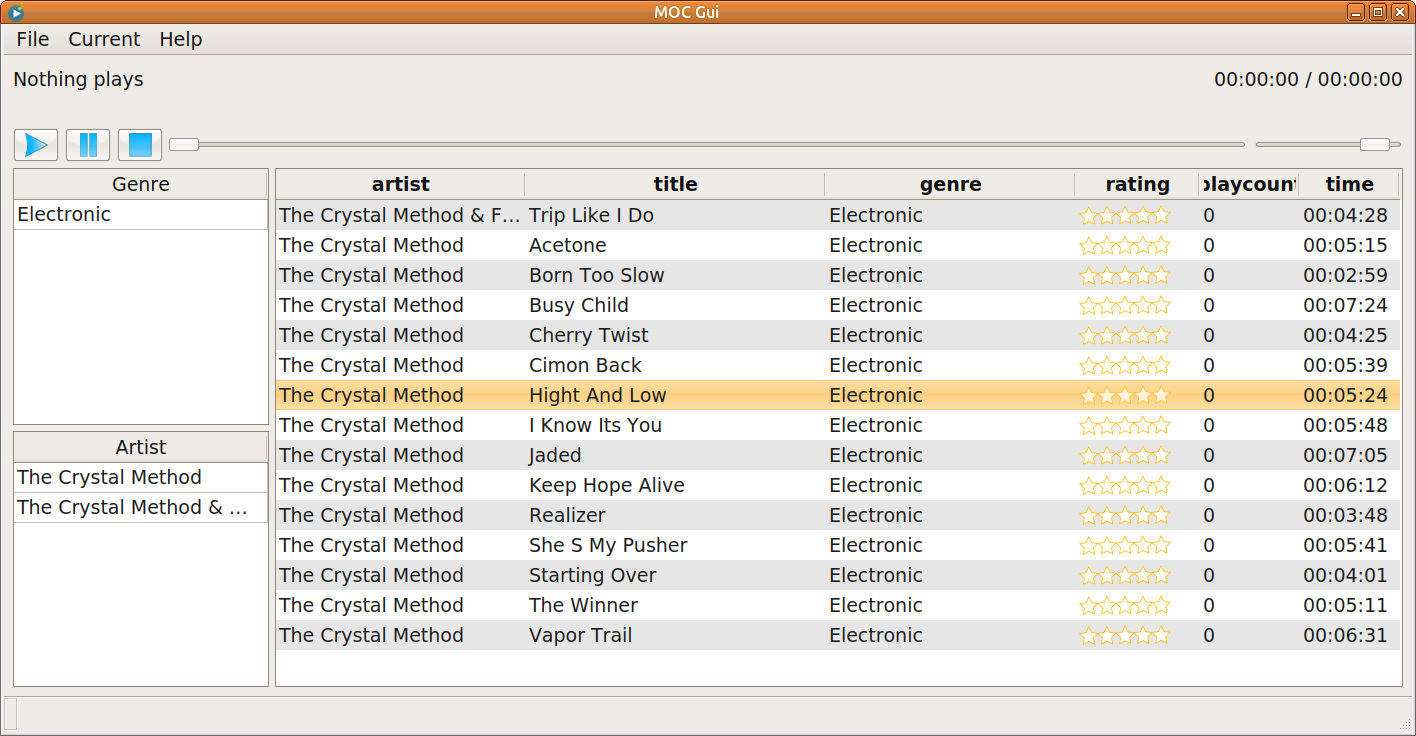Click the time 00:07:24 for Busy Child
Screen dimensions: 1416x736
click(x=1345, y=305)
